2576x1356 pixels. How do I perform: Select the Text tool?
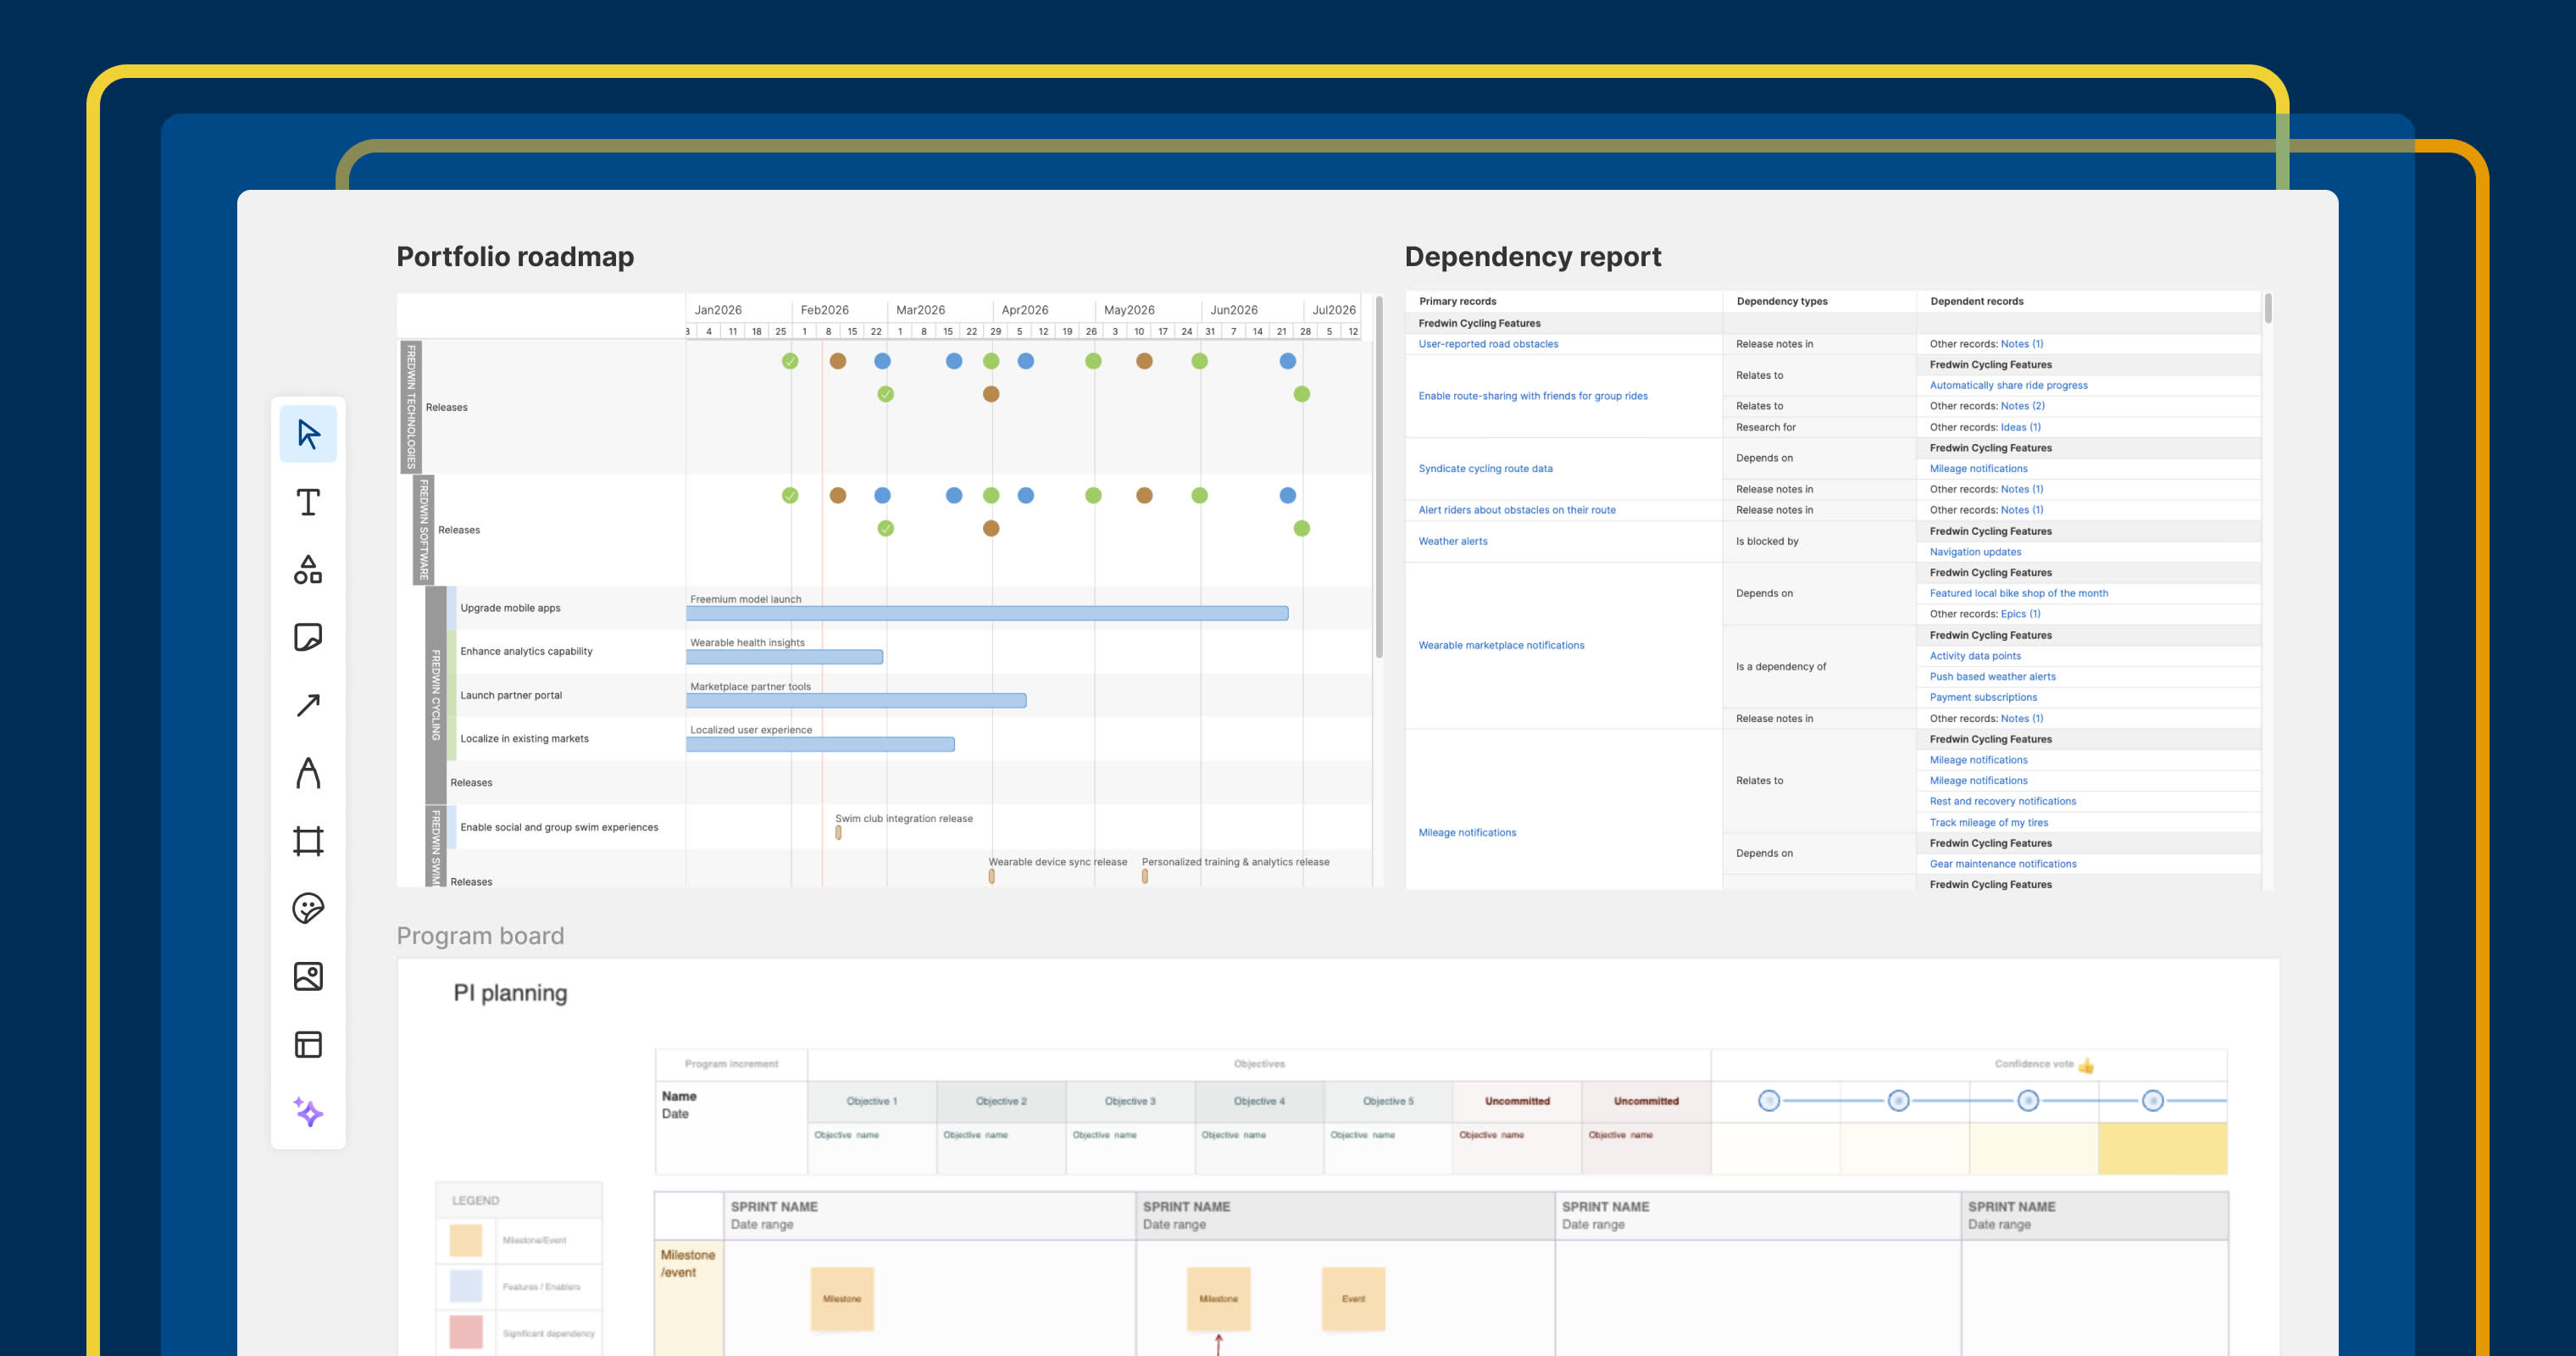tap(308, 503)
